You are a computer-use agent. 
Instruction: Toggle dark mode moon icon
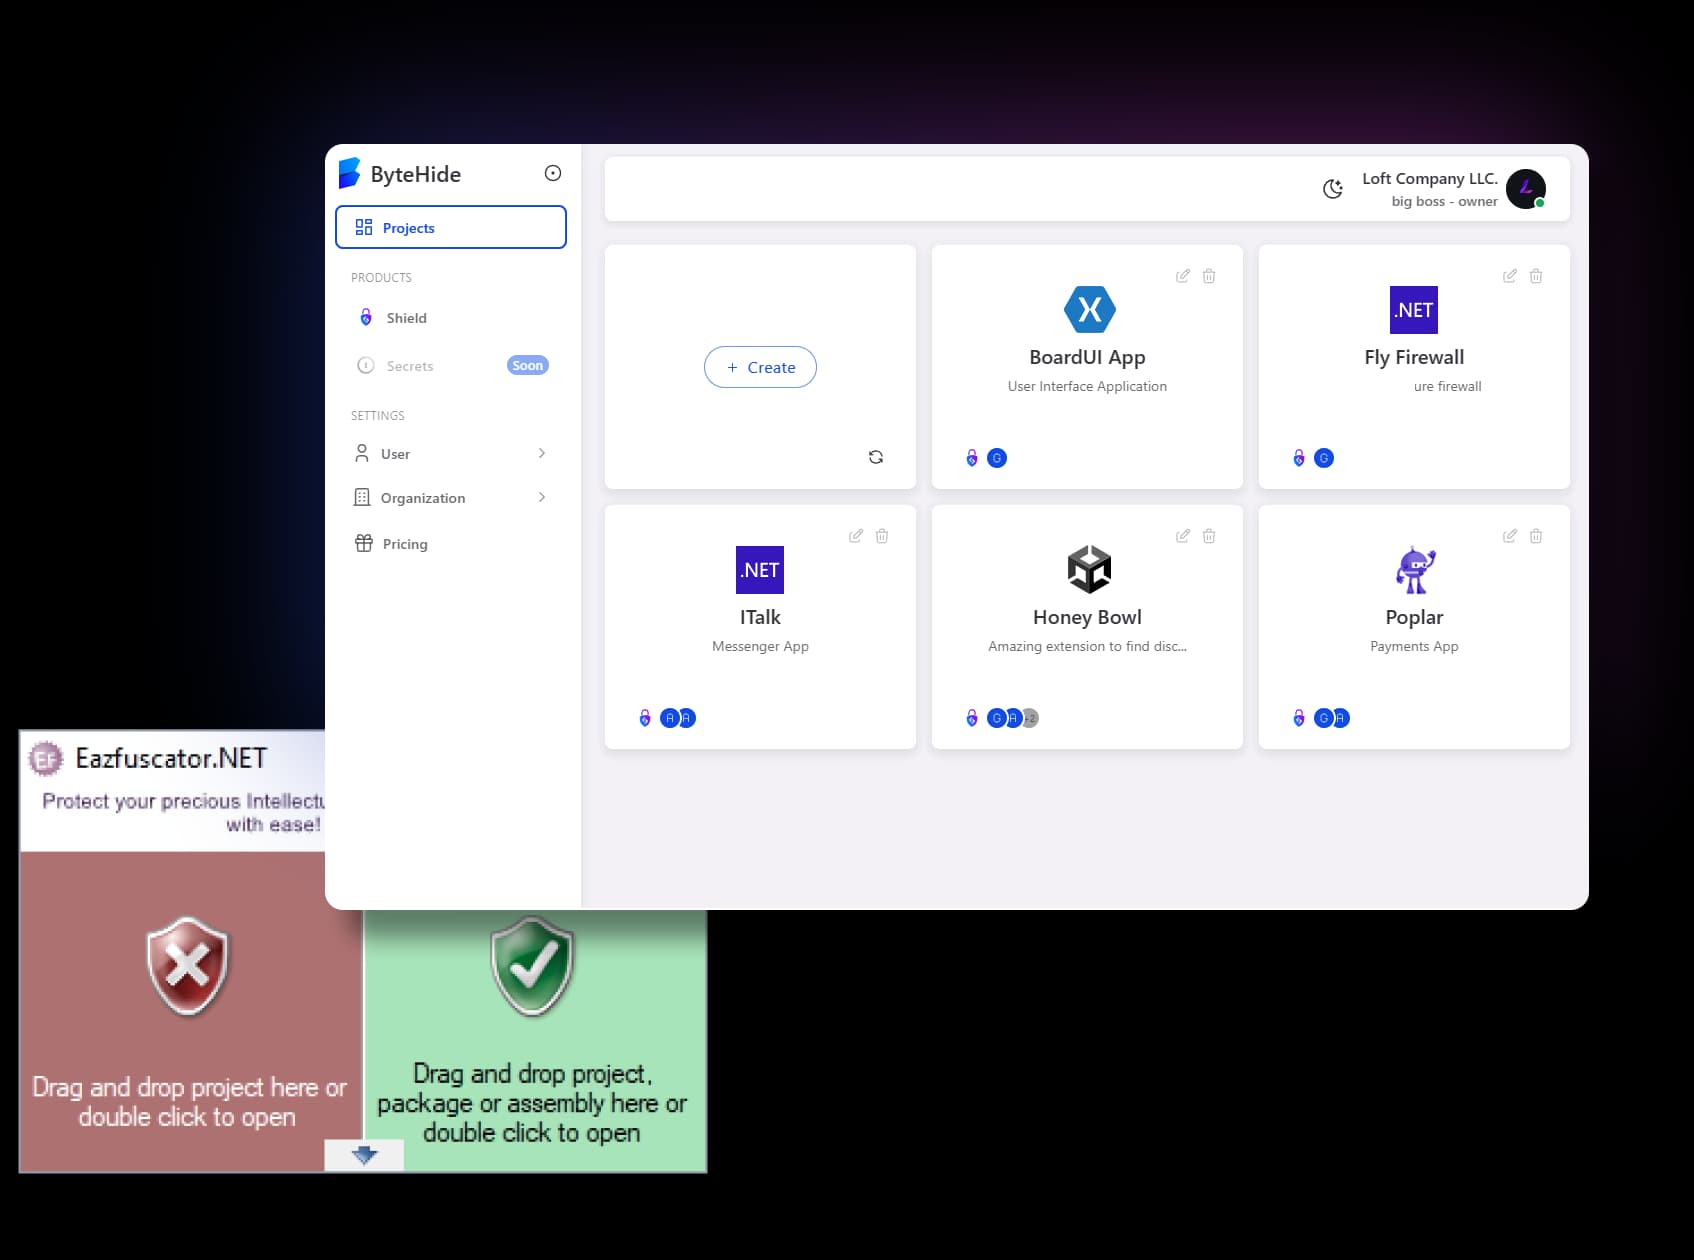1333,188
